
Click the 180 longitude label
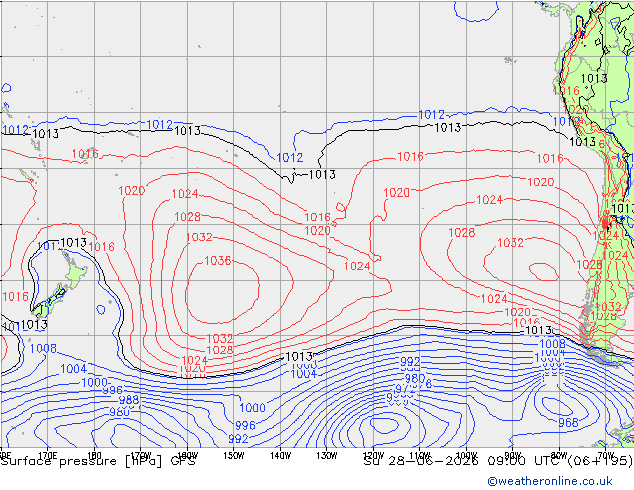94,456
